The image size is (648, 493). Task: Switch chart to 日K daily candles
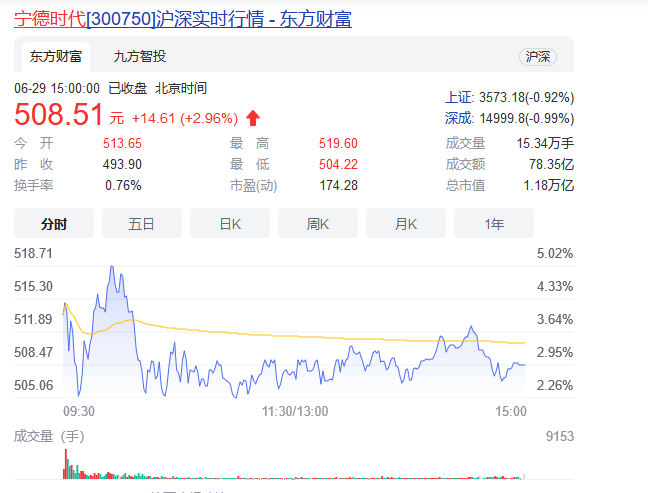pos(229,223)
